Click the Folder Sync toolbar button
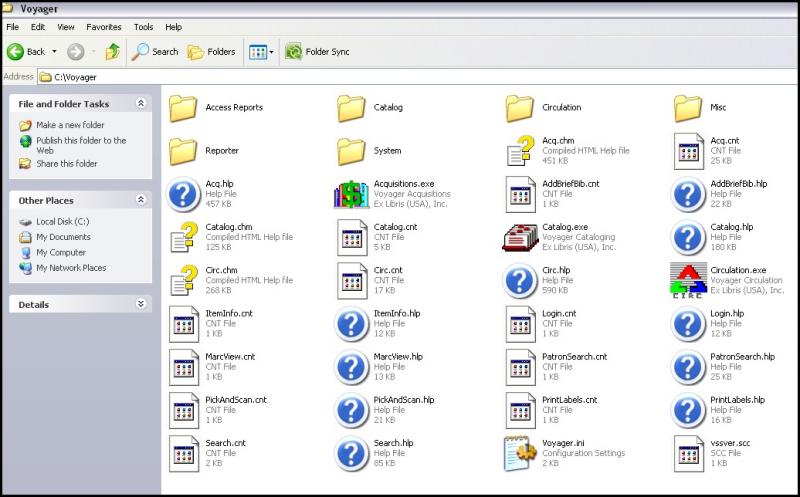The image size is (800, 497). tap(317, 52)
